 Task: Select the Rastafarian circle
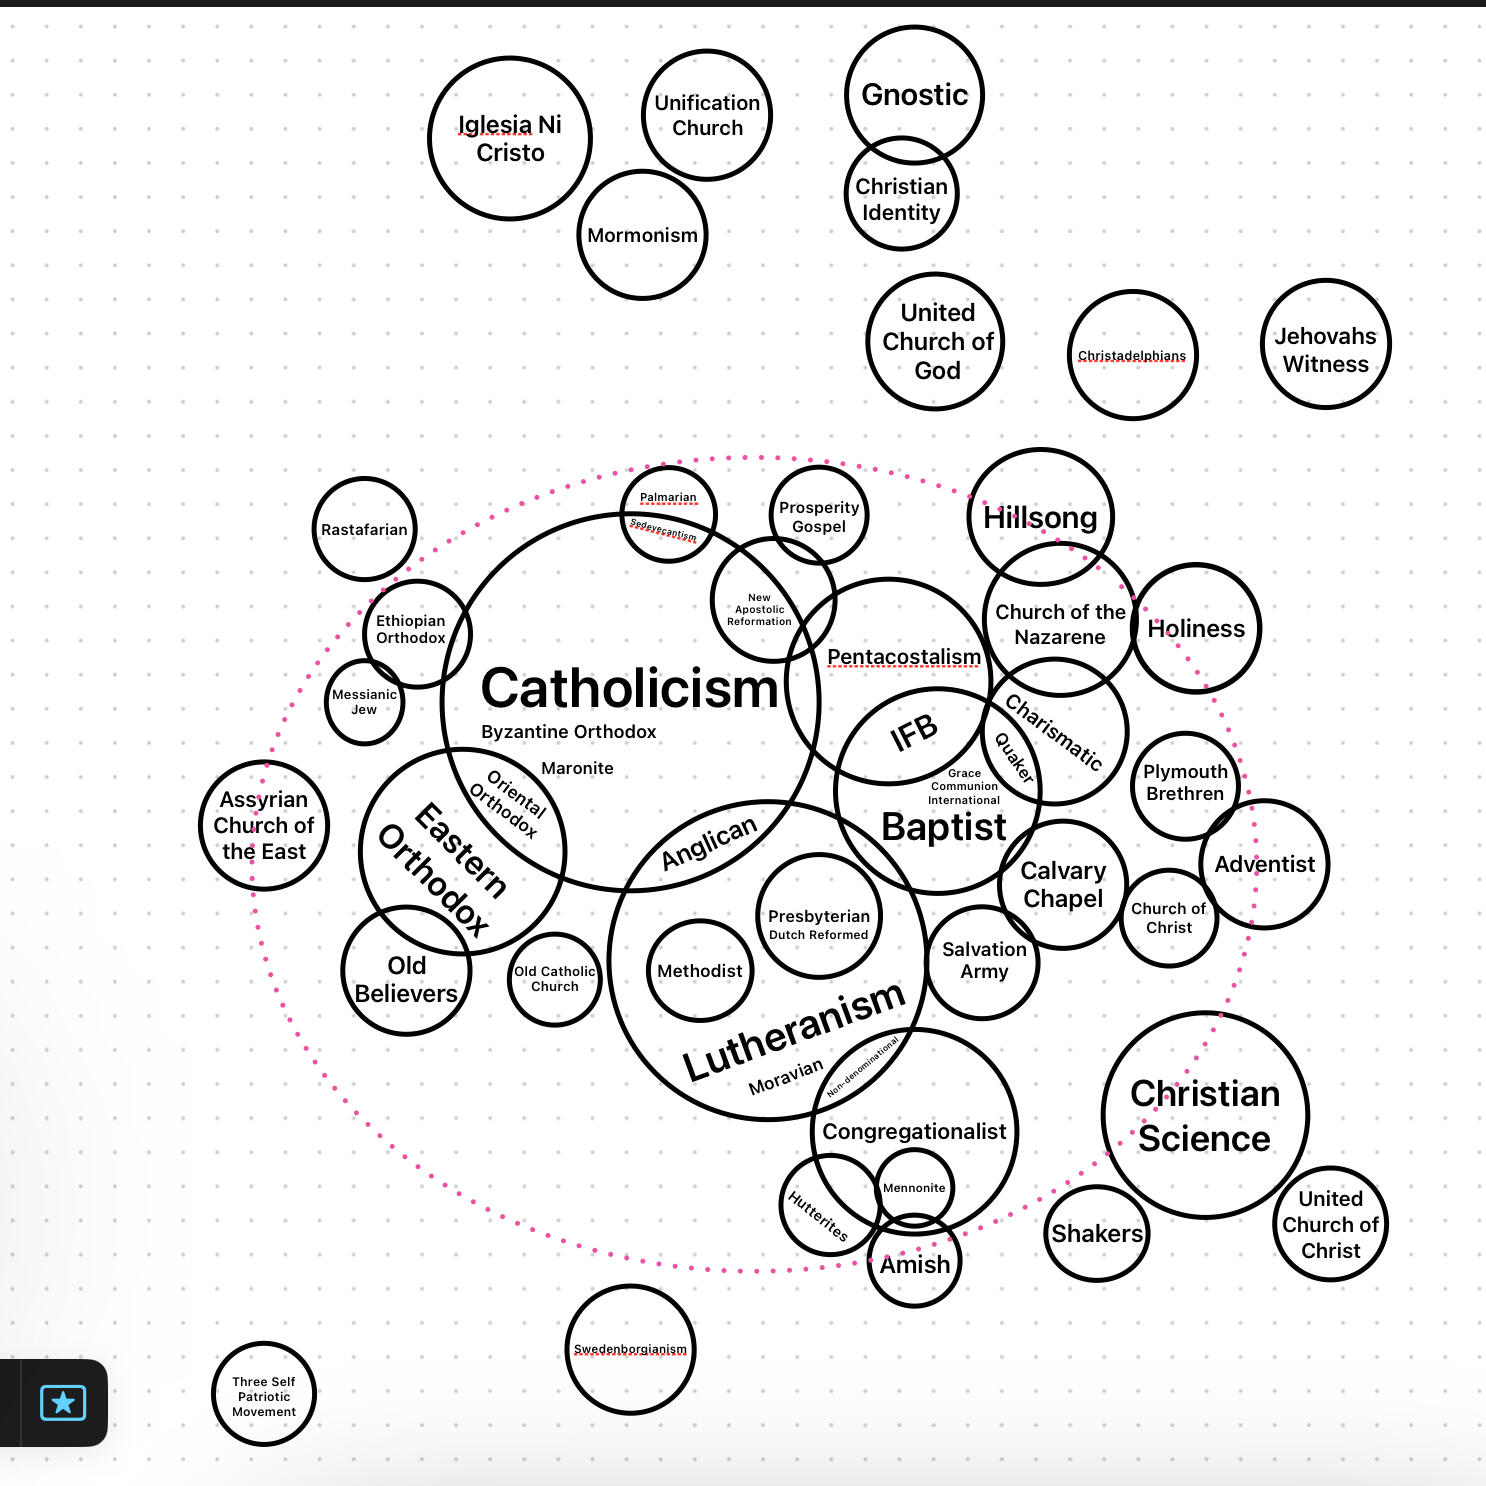[364, 529]
